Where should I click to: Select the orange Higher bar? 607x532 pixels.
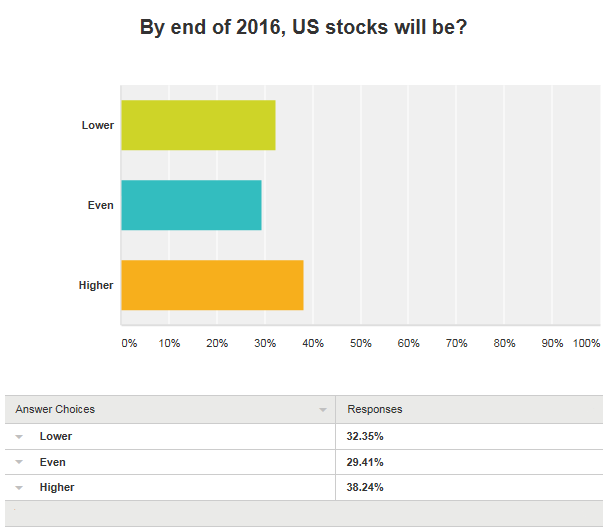212,285
